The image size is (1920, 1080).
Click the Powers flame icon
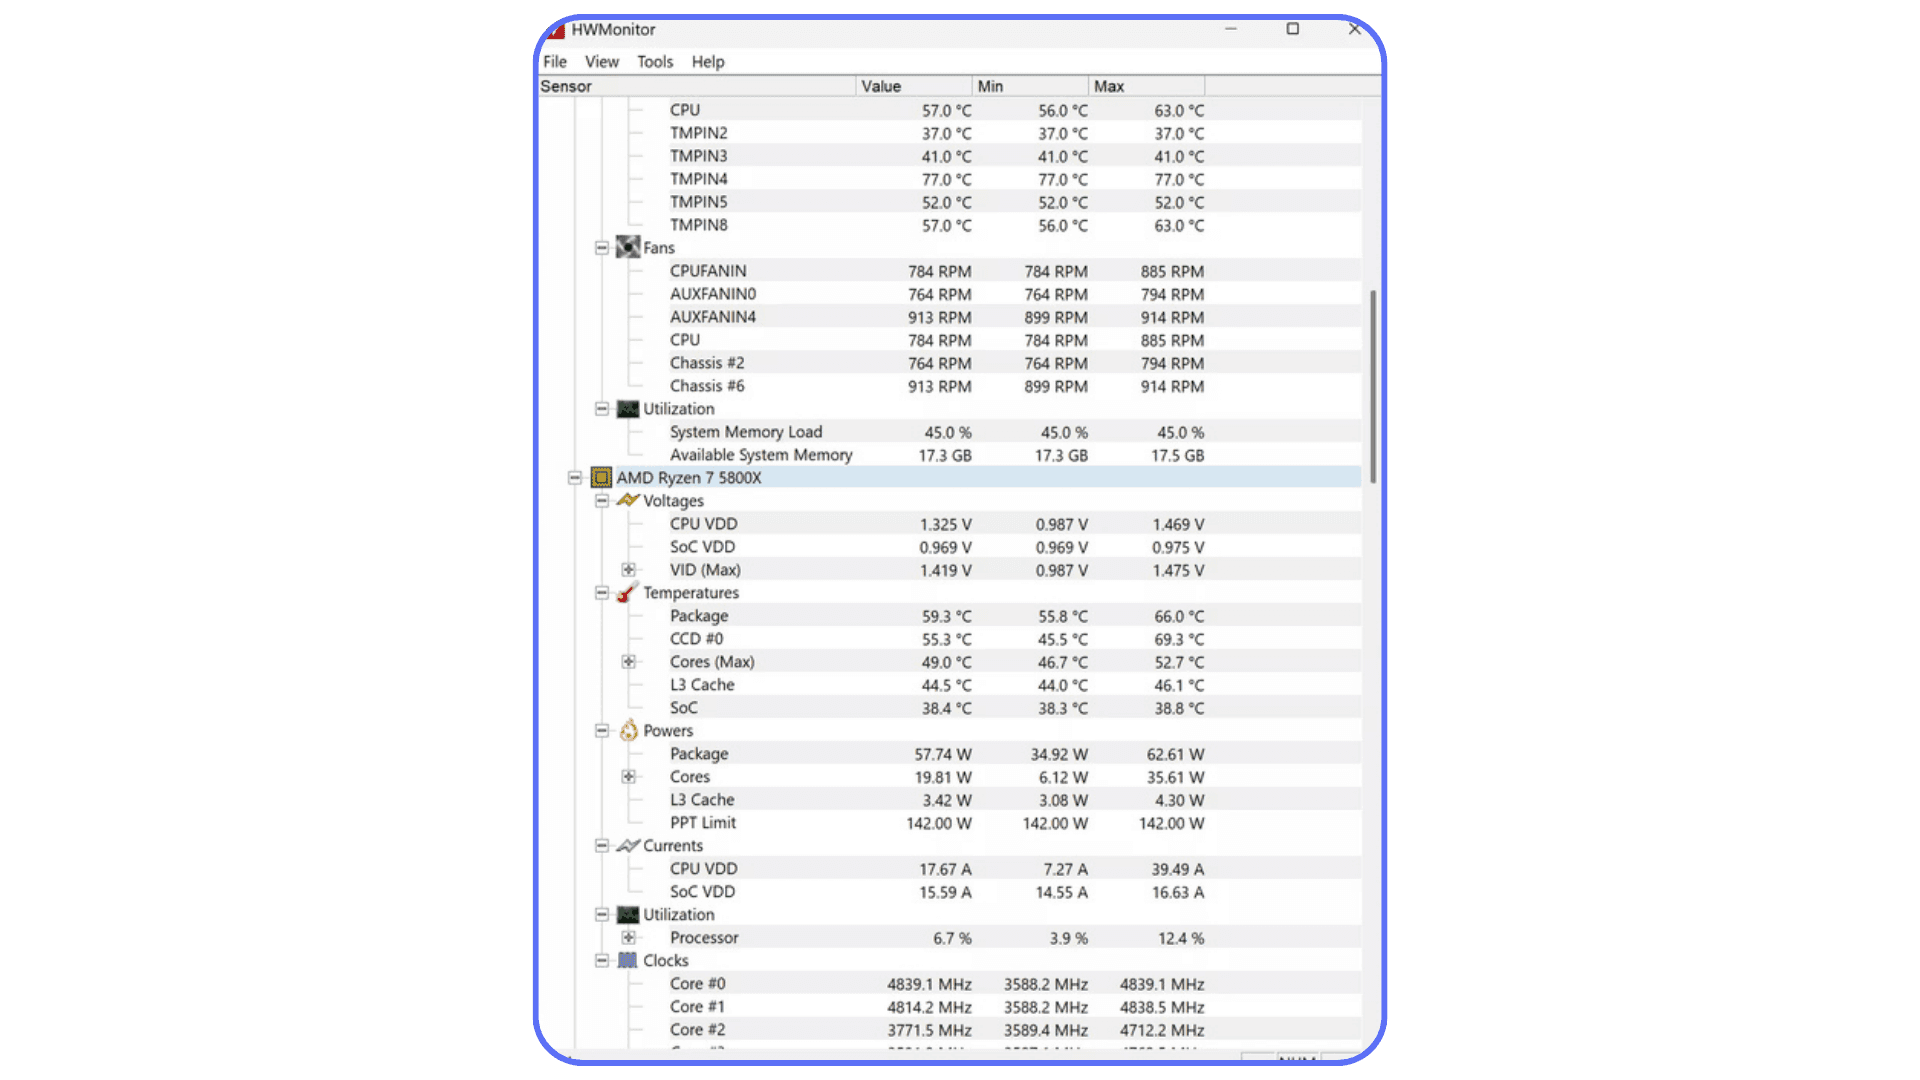click(628, 730)
